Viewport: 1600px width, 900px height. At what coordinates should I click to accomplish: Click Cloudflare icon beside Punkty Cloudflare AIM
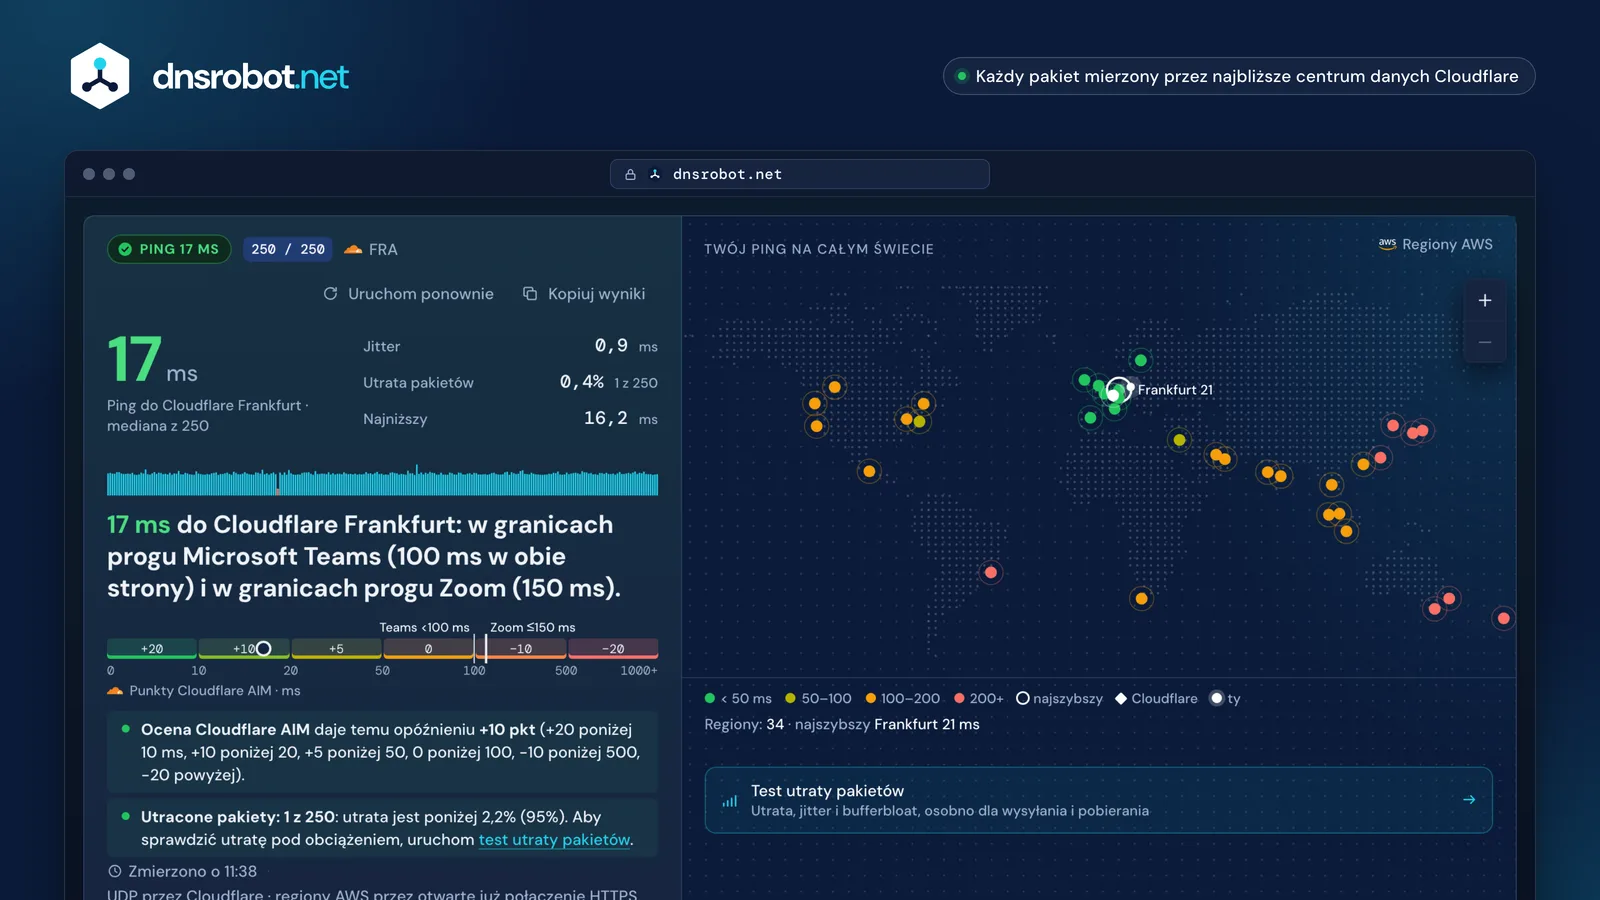pyautogui.click(x=115, y=691)
